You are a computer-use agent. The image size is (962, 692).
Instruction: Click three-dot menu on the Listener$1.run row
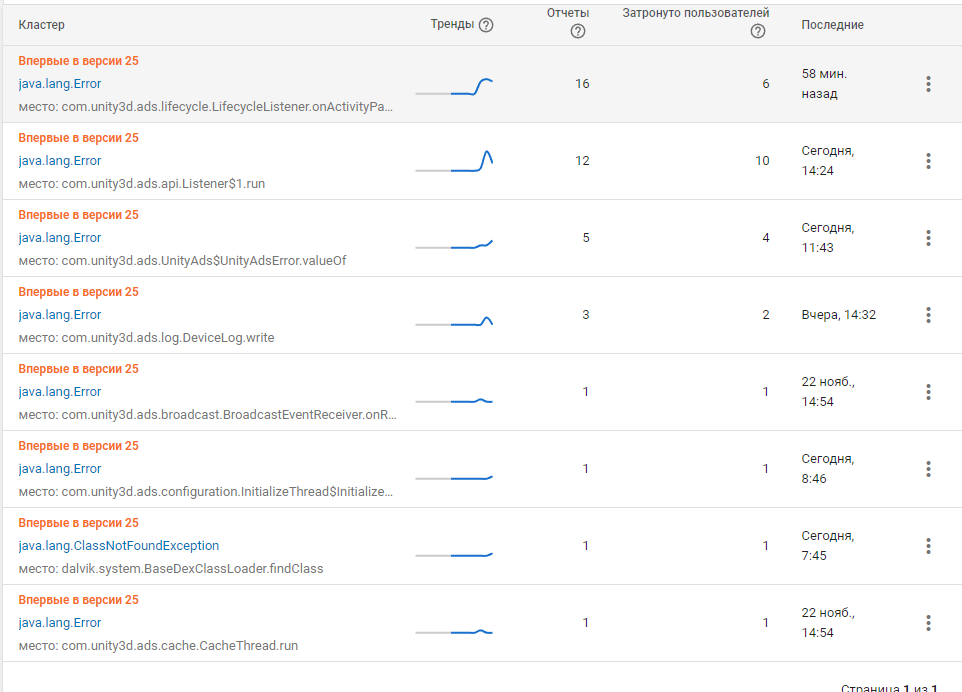(928, 160)
